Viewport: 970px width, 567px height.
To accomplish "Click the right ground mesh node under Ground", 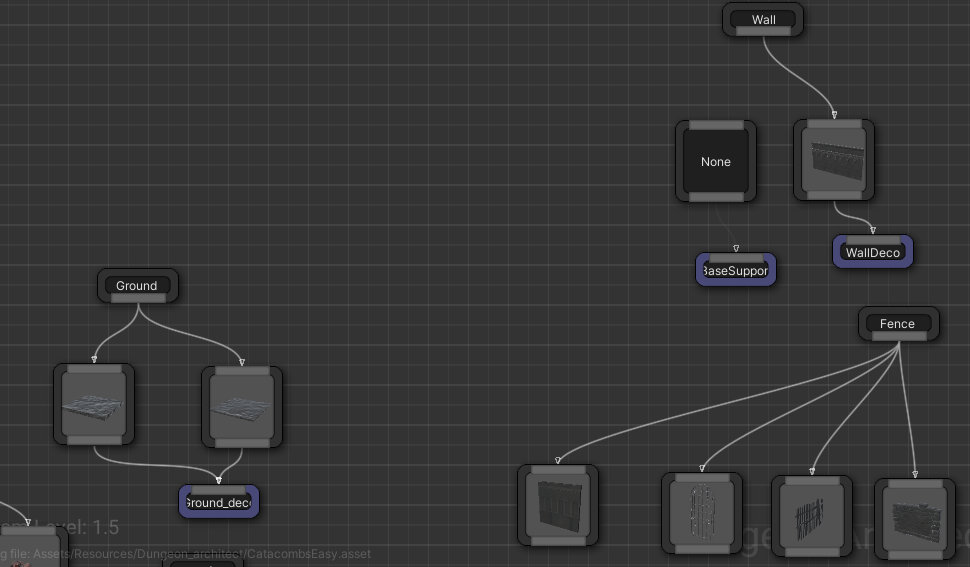I will (x=242, y=408).
